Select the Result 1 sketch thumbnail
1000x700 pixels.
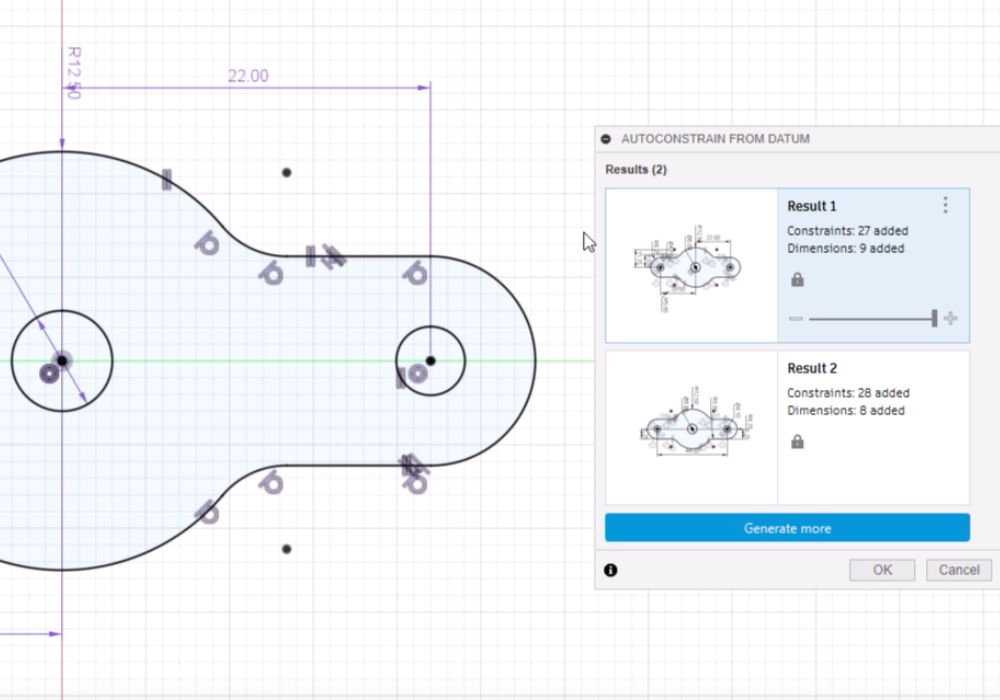pyautogui.click(x=691, y=265)
